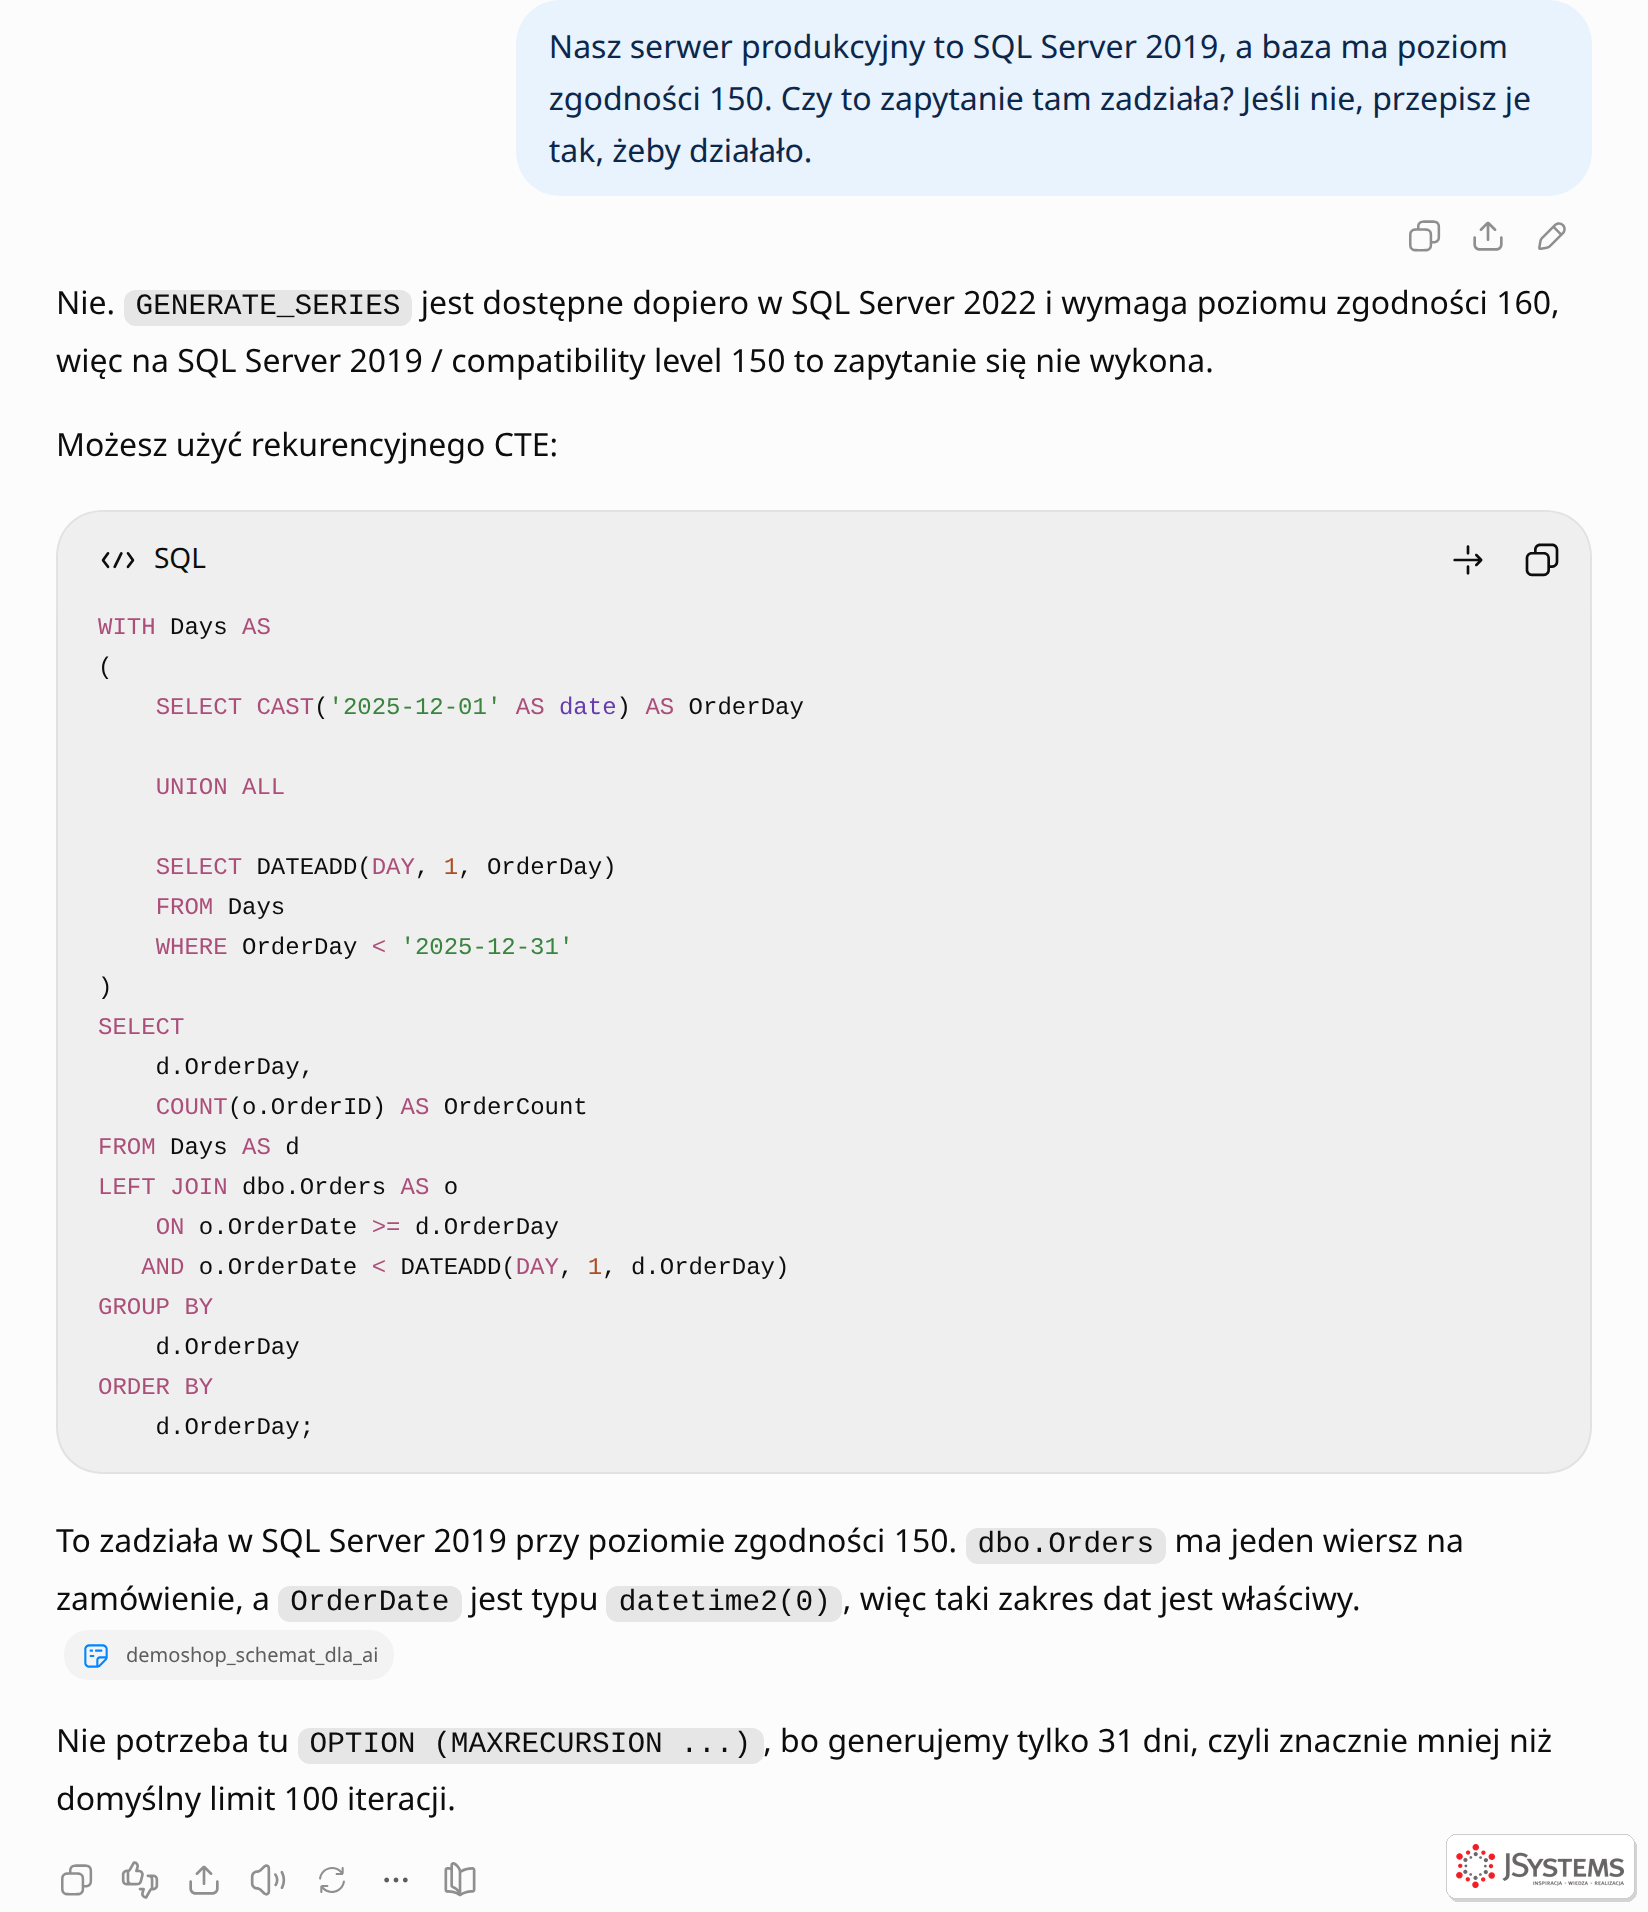Click the user's question bubble
The image size is (1648, 1912).
[1054, 98]
